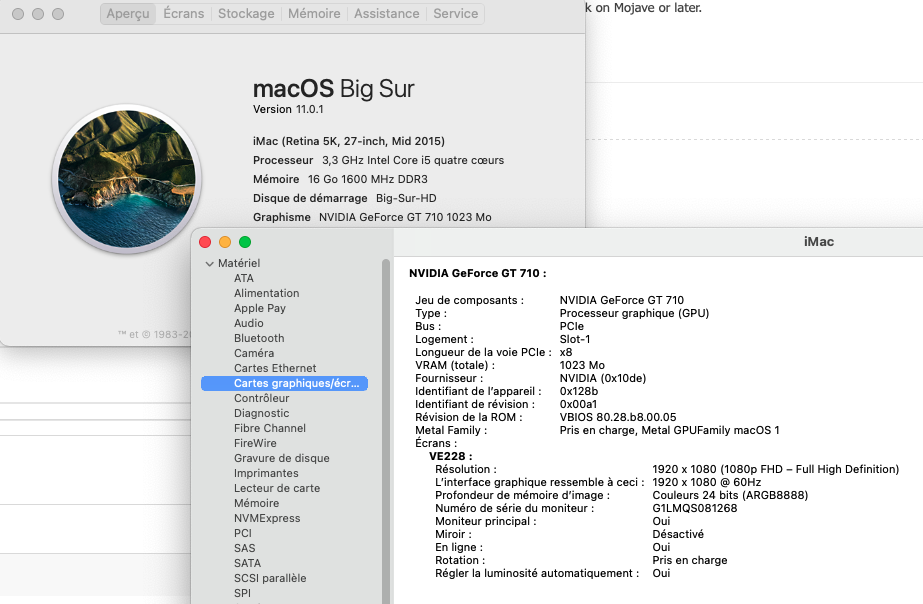Click the device ID 0x128b value
This screenshot has height=604, width=923.
point(579,391)
